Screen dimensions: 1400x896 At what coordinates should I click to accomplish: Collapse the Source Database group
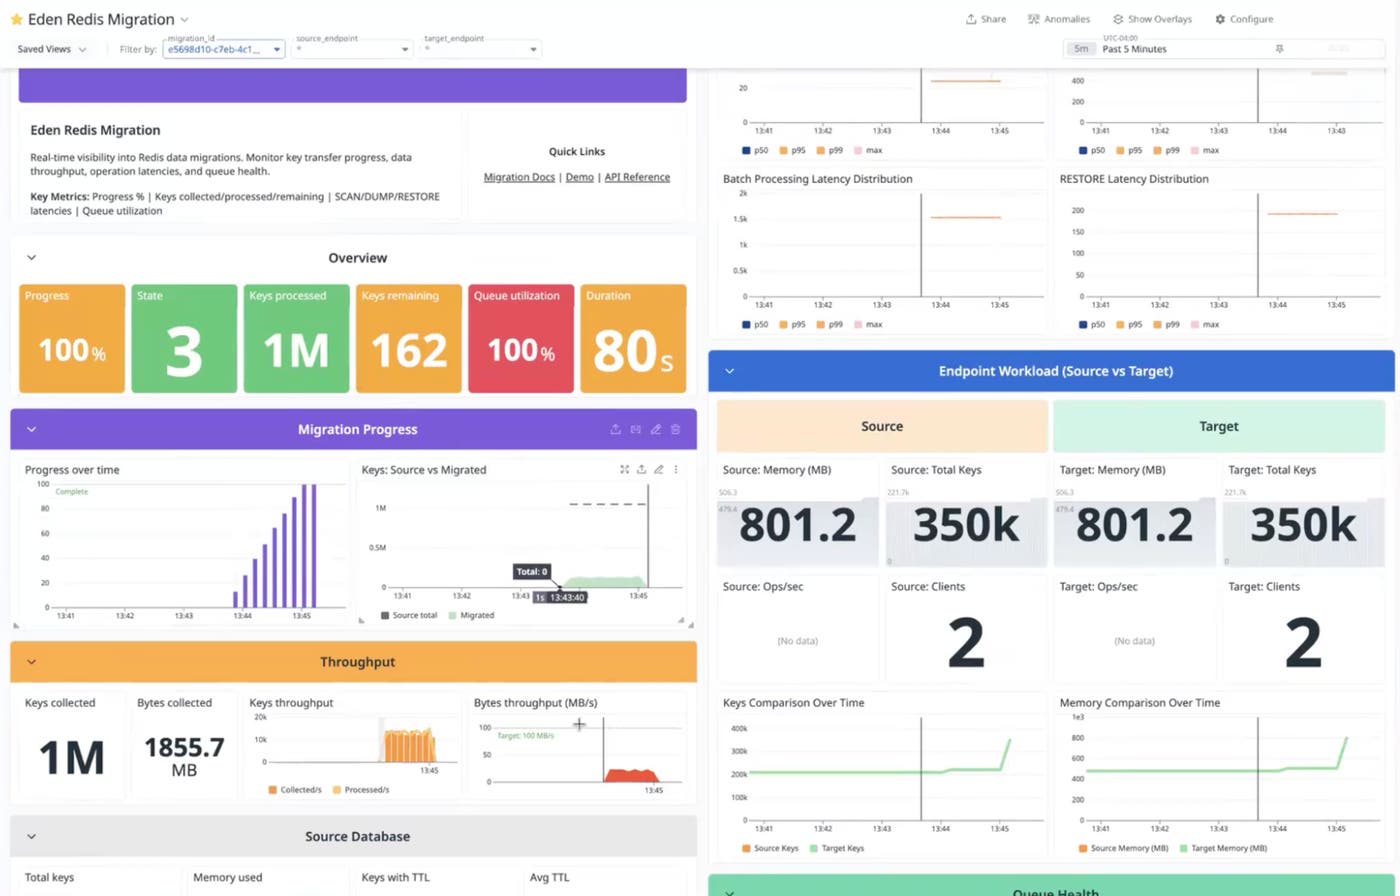(x=31, y=836)
